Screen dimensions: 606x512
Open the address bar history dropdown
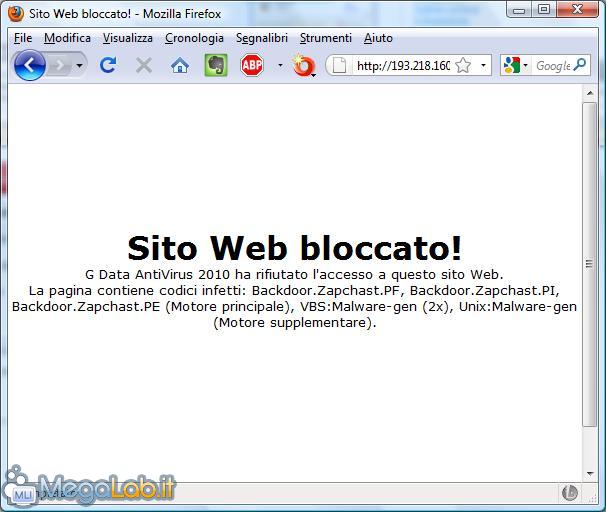coord(483,65)
